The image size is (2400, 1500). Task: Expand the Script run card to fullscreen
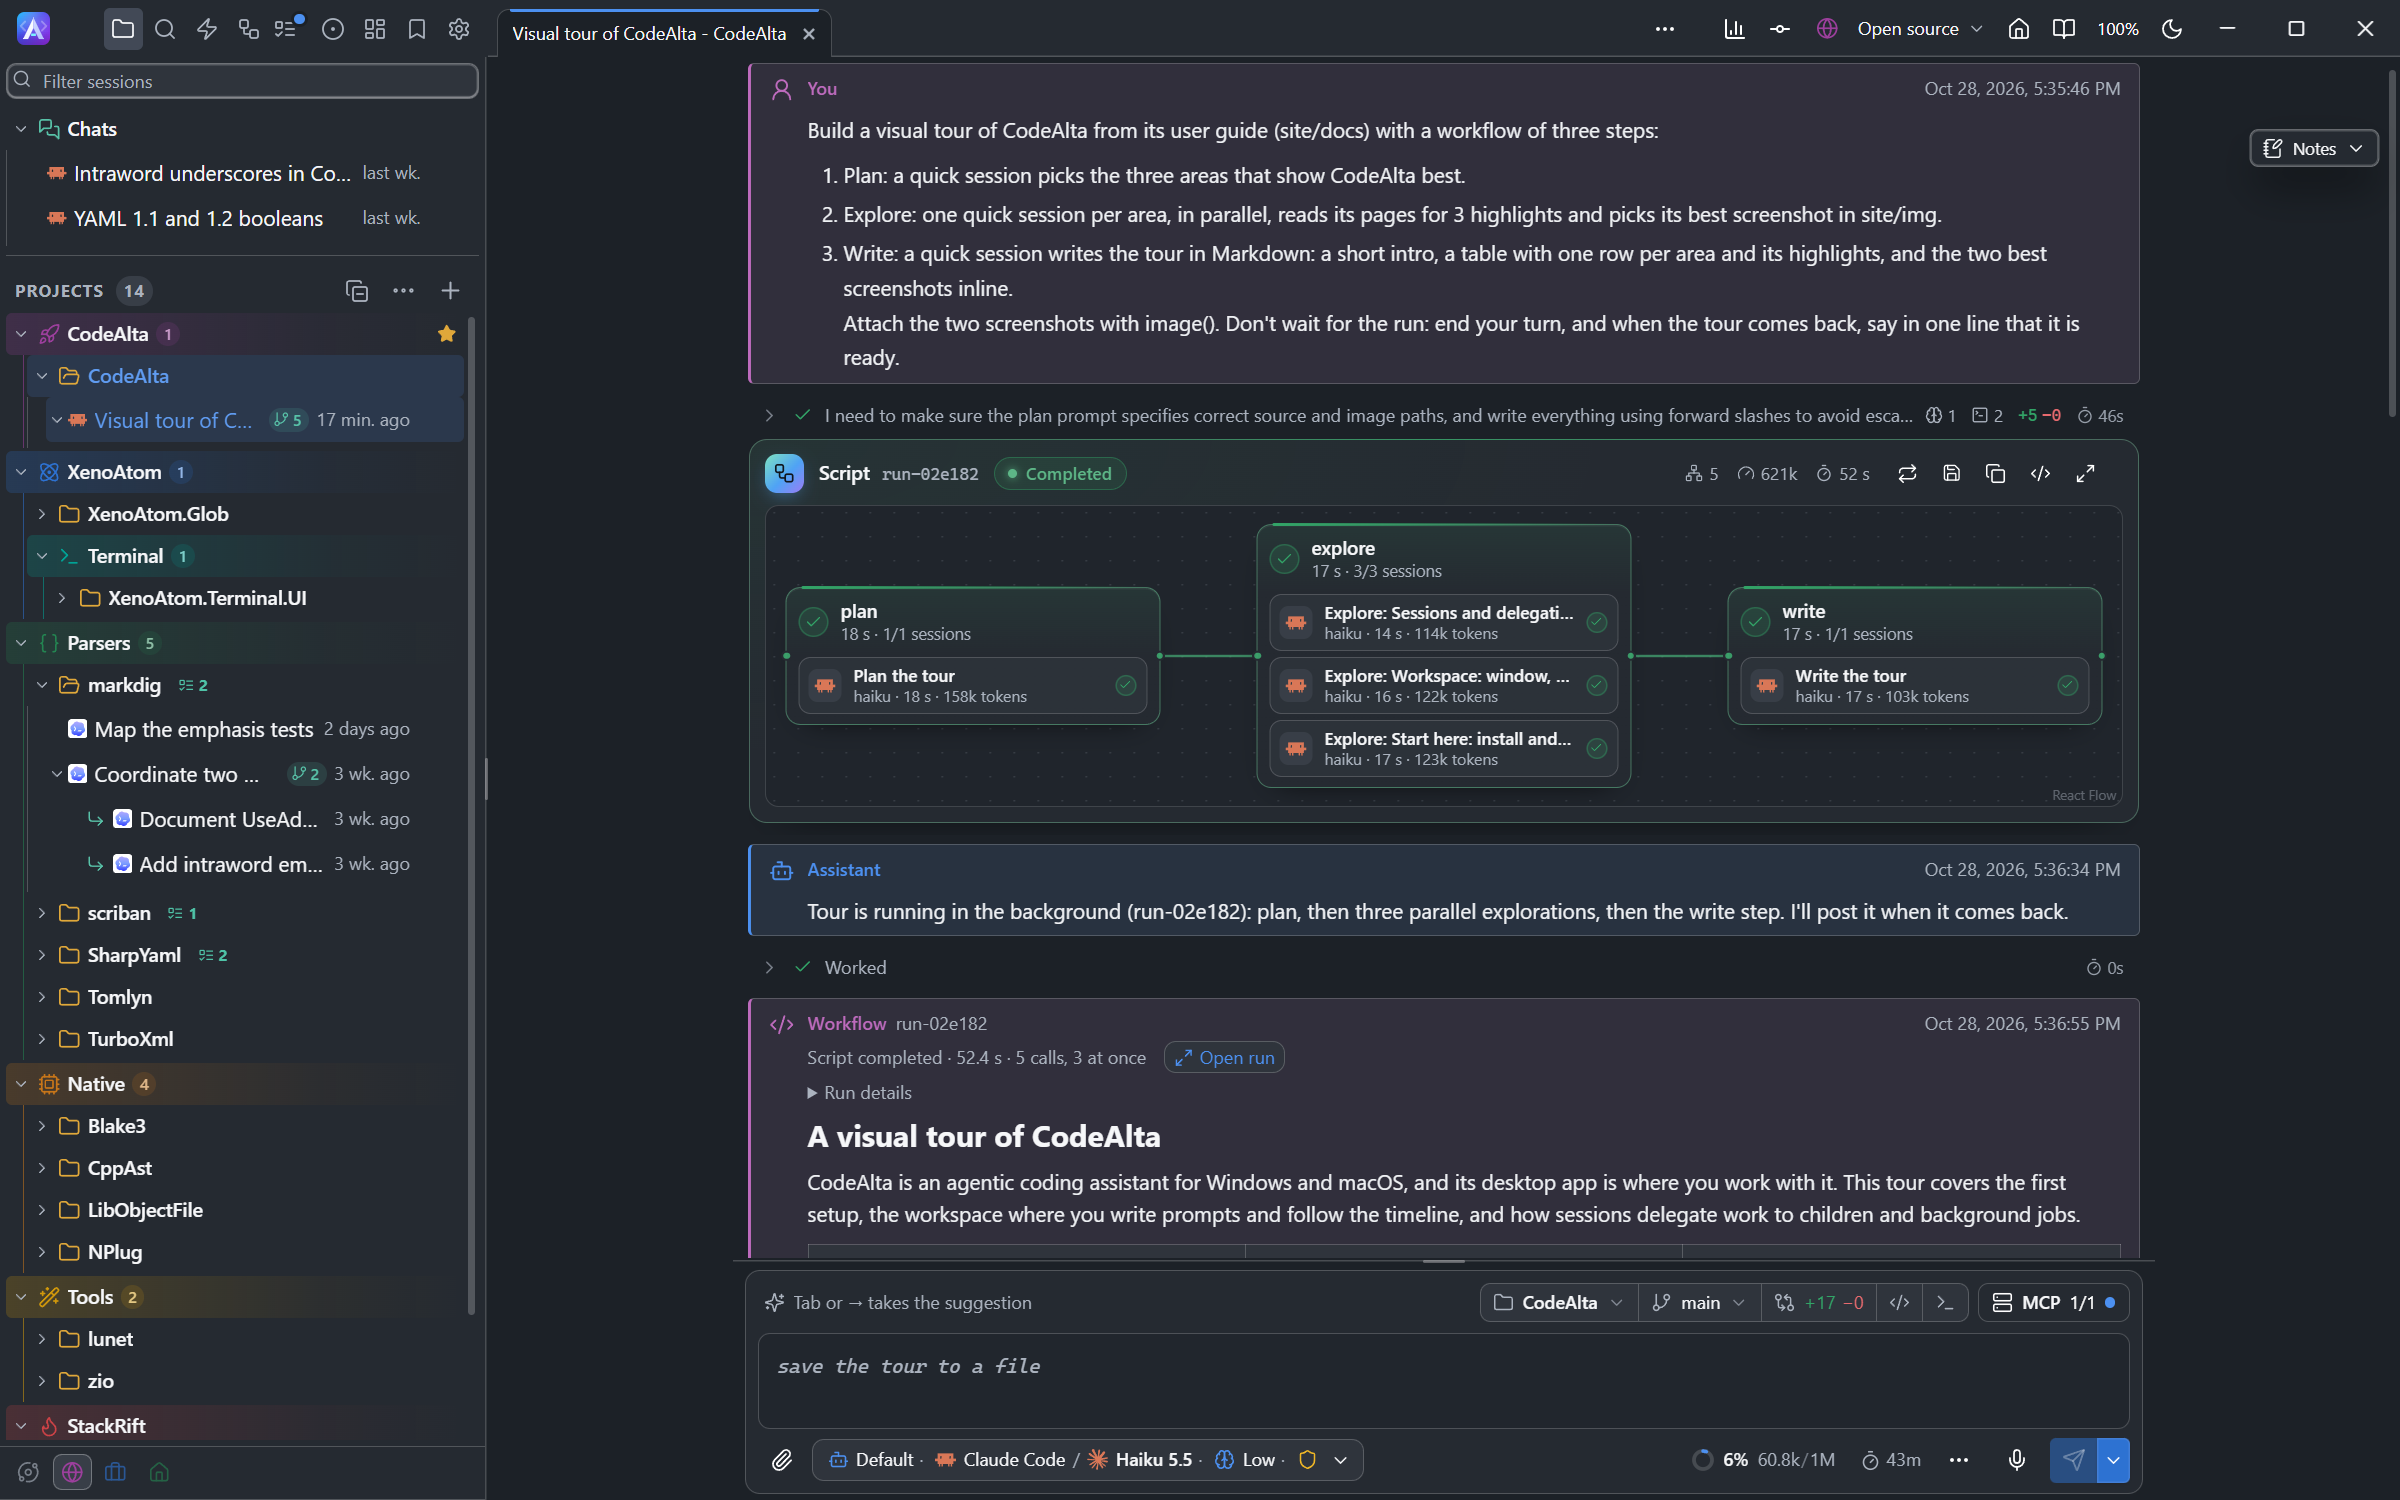tap(2085, 473)
